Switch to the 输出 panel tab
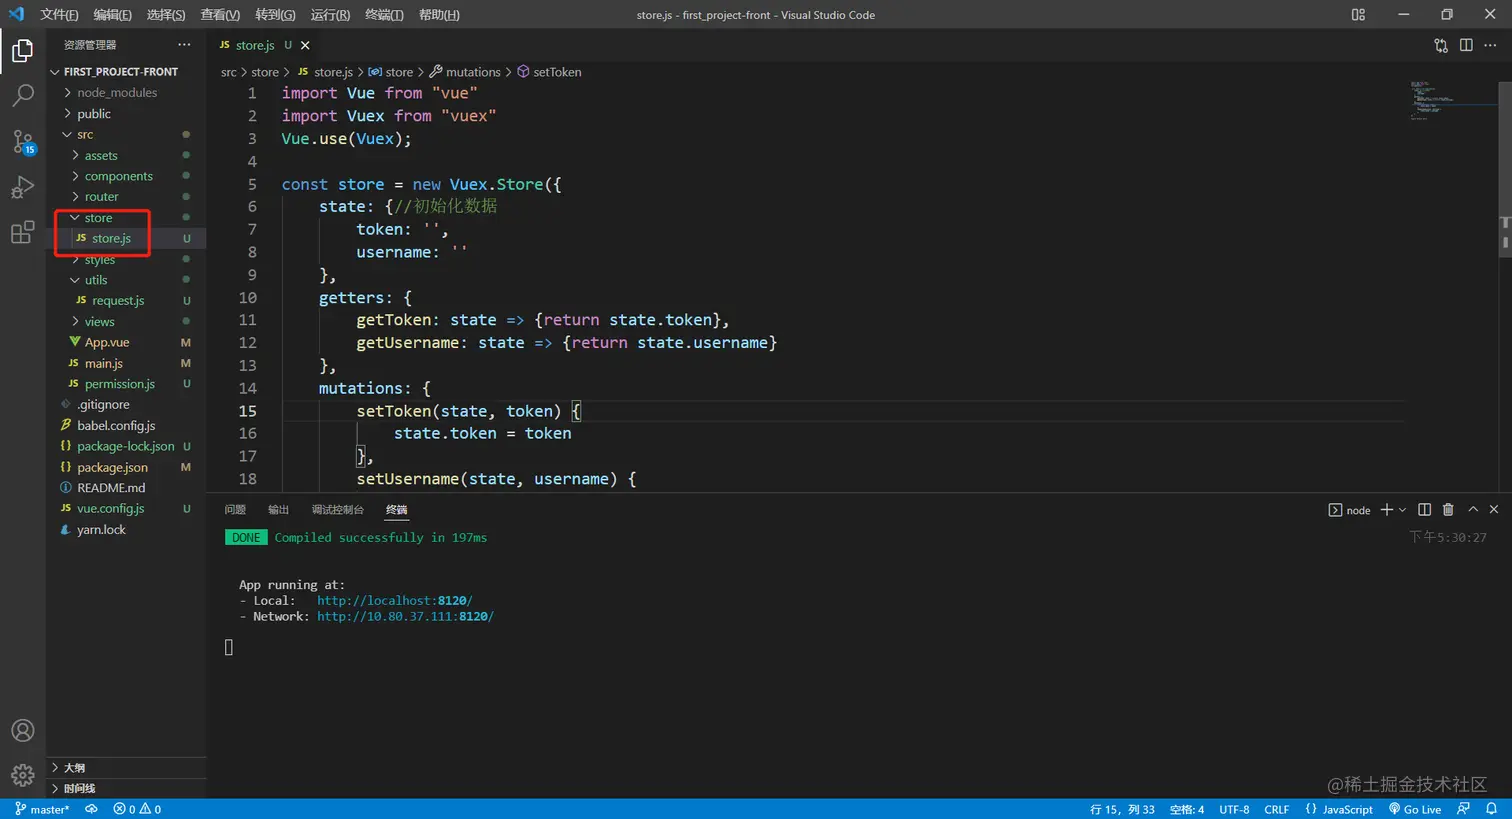Viewport: 1512px width, 819px height. tap(278, 510)
